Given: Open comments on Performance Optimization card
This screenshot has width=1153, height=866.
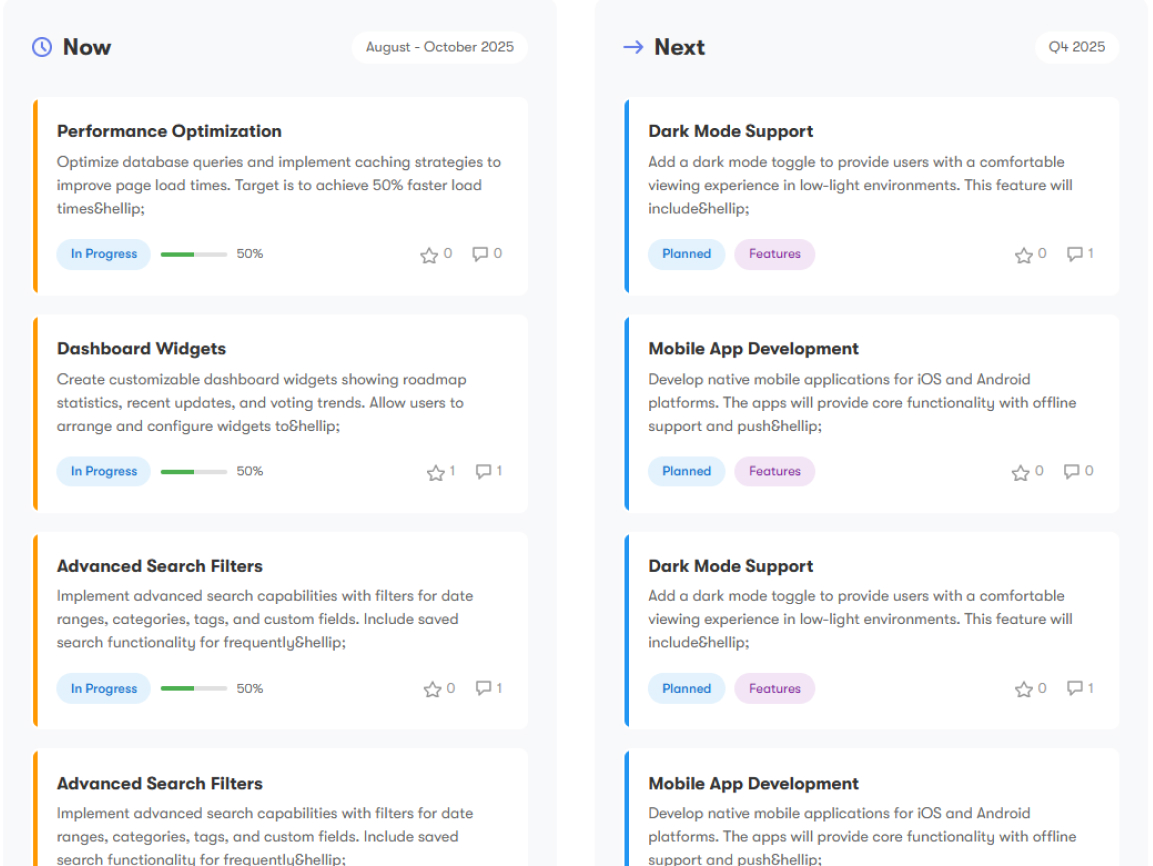Looking at the screenshot, I should [x=480, y=254].
